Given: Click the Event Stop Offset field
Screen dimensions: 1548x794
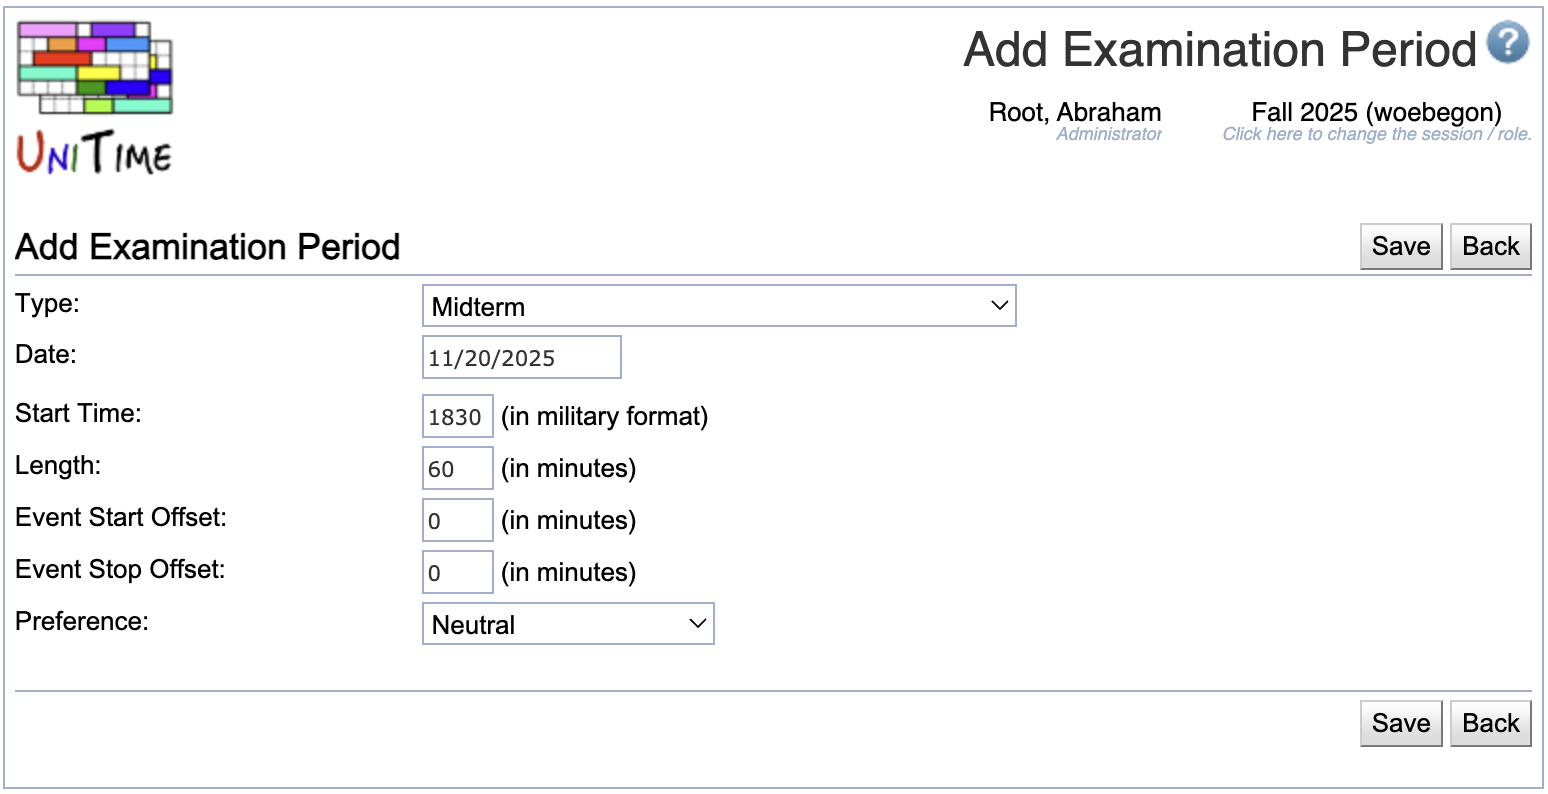Looking at the screenshot, I should tap(458, 572).
